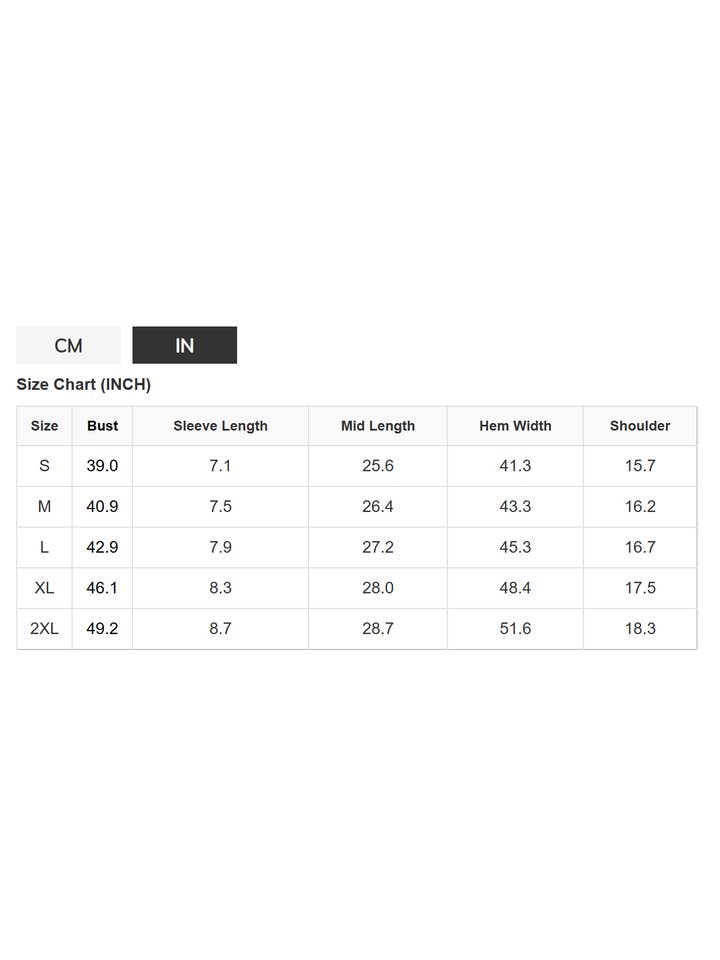Click the Size column header

click(x=44, y=426)
